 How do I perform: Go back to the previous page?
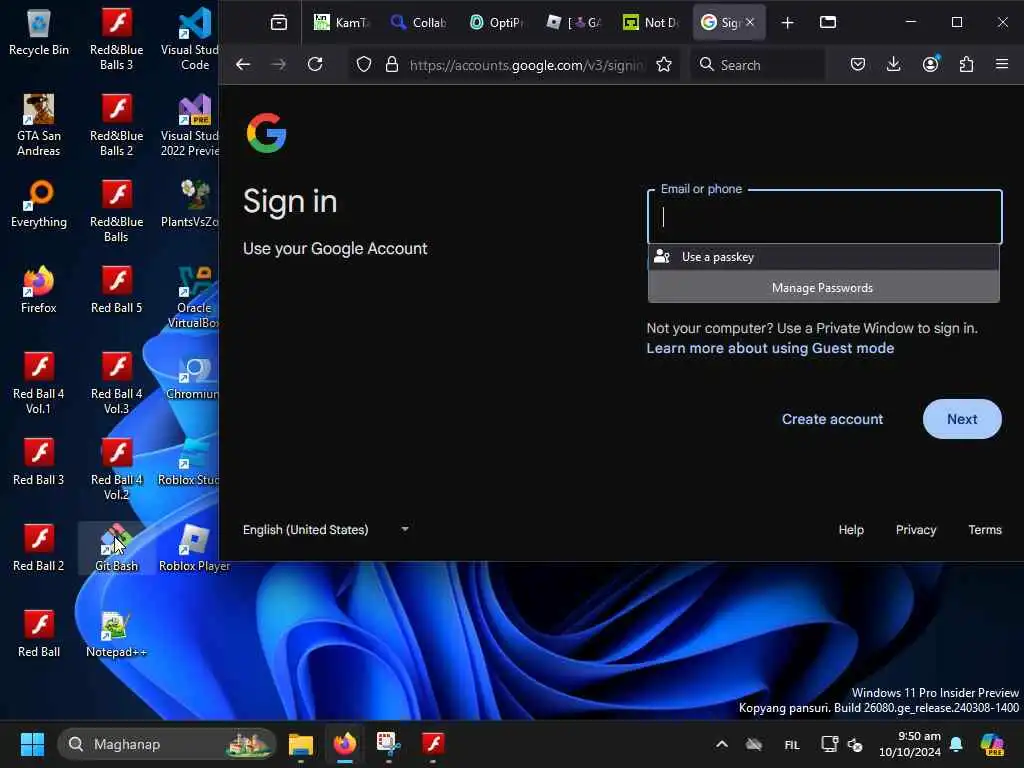(243, 65)
